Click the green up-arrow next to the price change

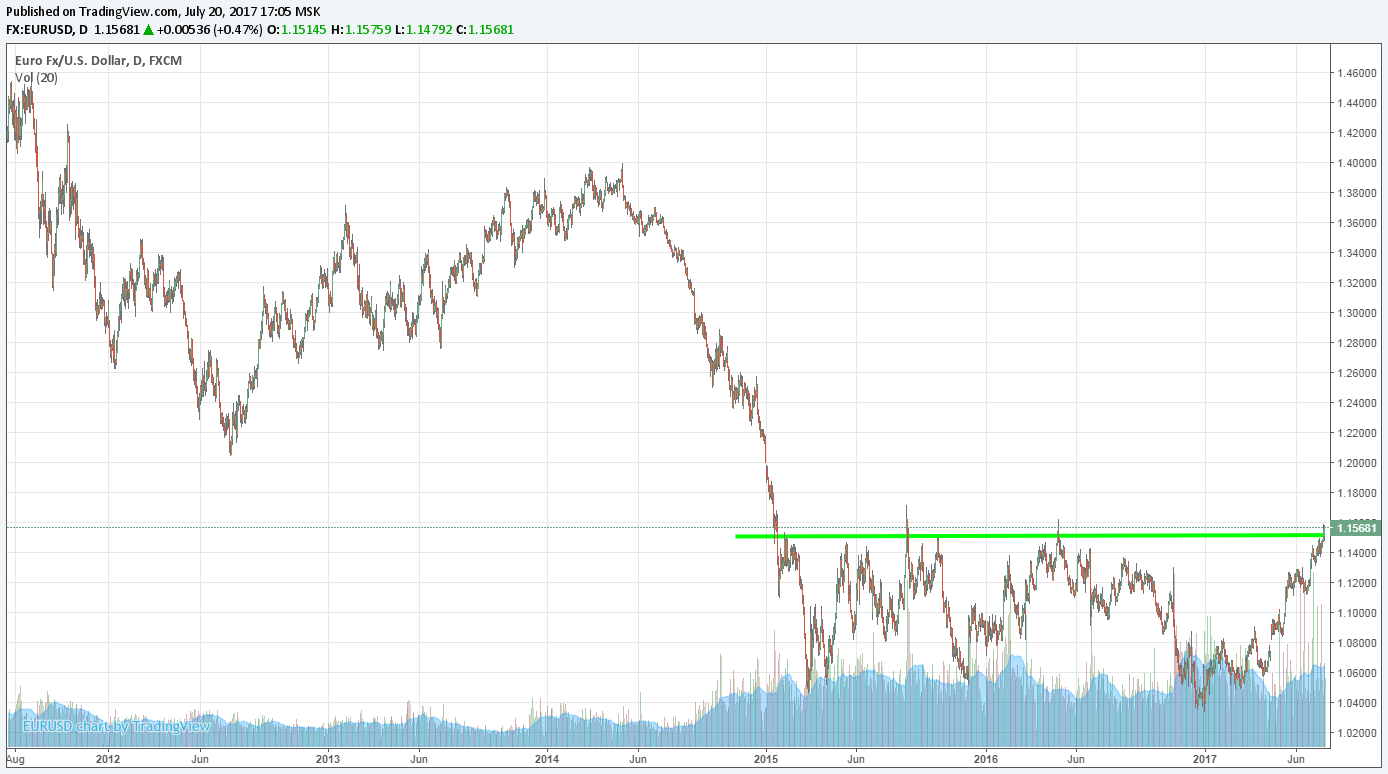tap(147, 30)
